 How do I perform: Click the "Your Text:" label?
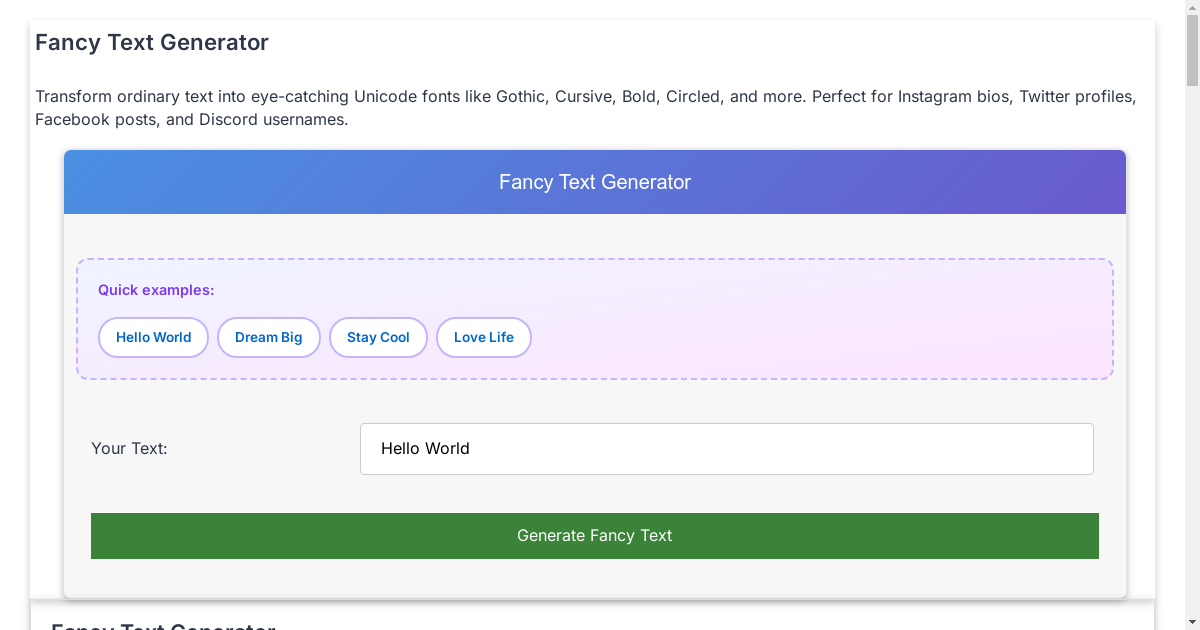point(129,448)
